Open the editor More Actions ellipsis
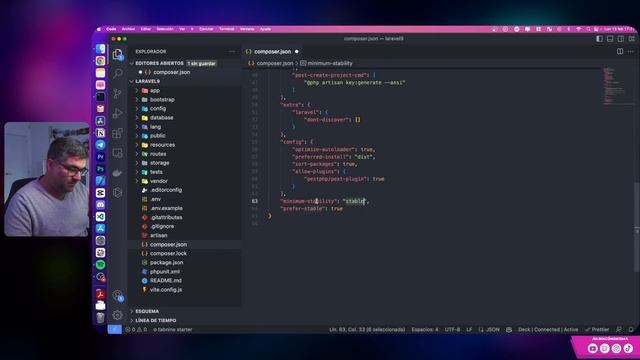The width and height of the screenshot is (640, 360). (631, 51)
